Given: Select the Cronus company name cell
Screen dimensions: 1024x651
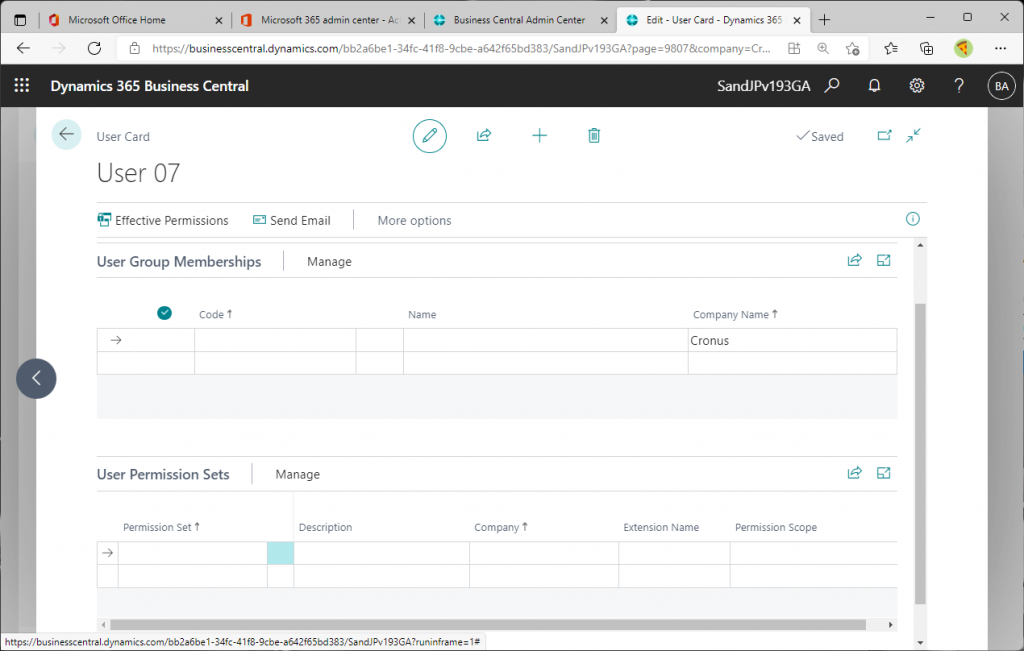Looking at the screenshot, I should pyautogui.click(x=792, y=340).
